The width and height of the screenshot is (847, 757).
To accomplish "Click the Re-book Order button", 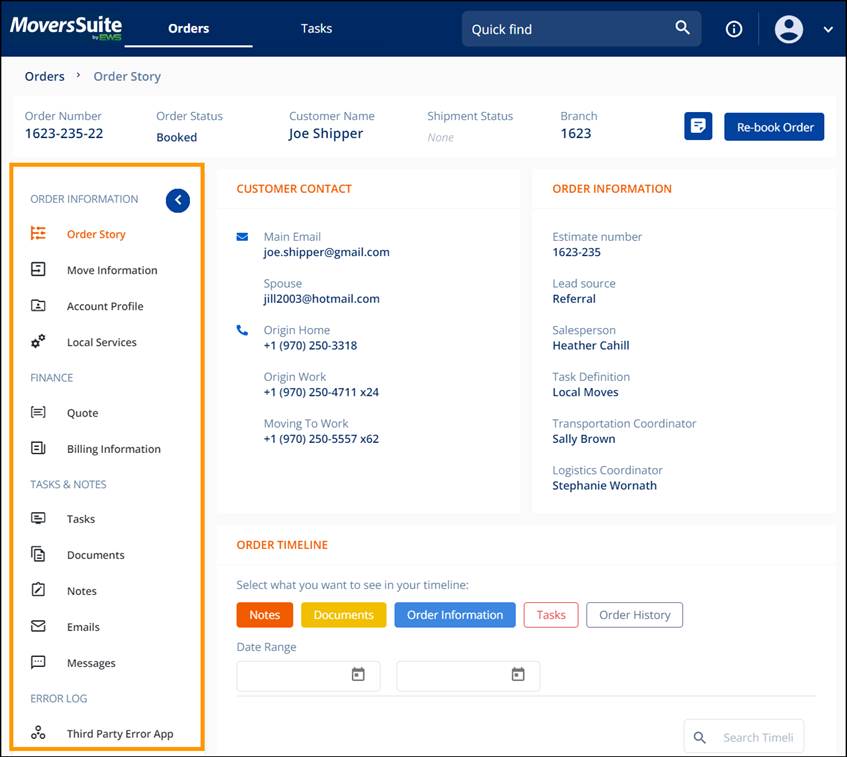I will coord(775,126).
